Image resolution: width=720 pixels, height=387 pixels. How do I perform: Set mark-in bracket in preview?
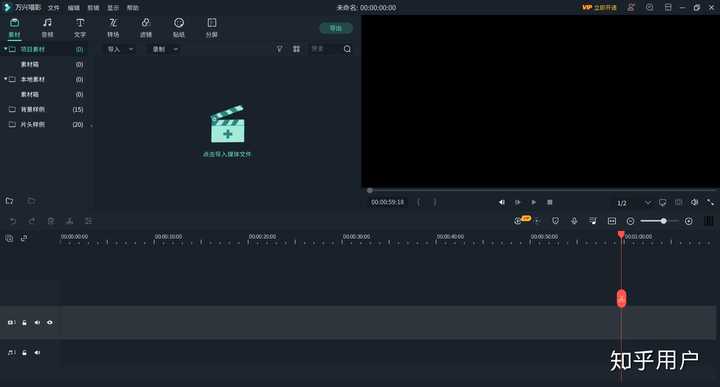click(x=418, y=202)
